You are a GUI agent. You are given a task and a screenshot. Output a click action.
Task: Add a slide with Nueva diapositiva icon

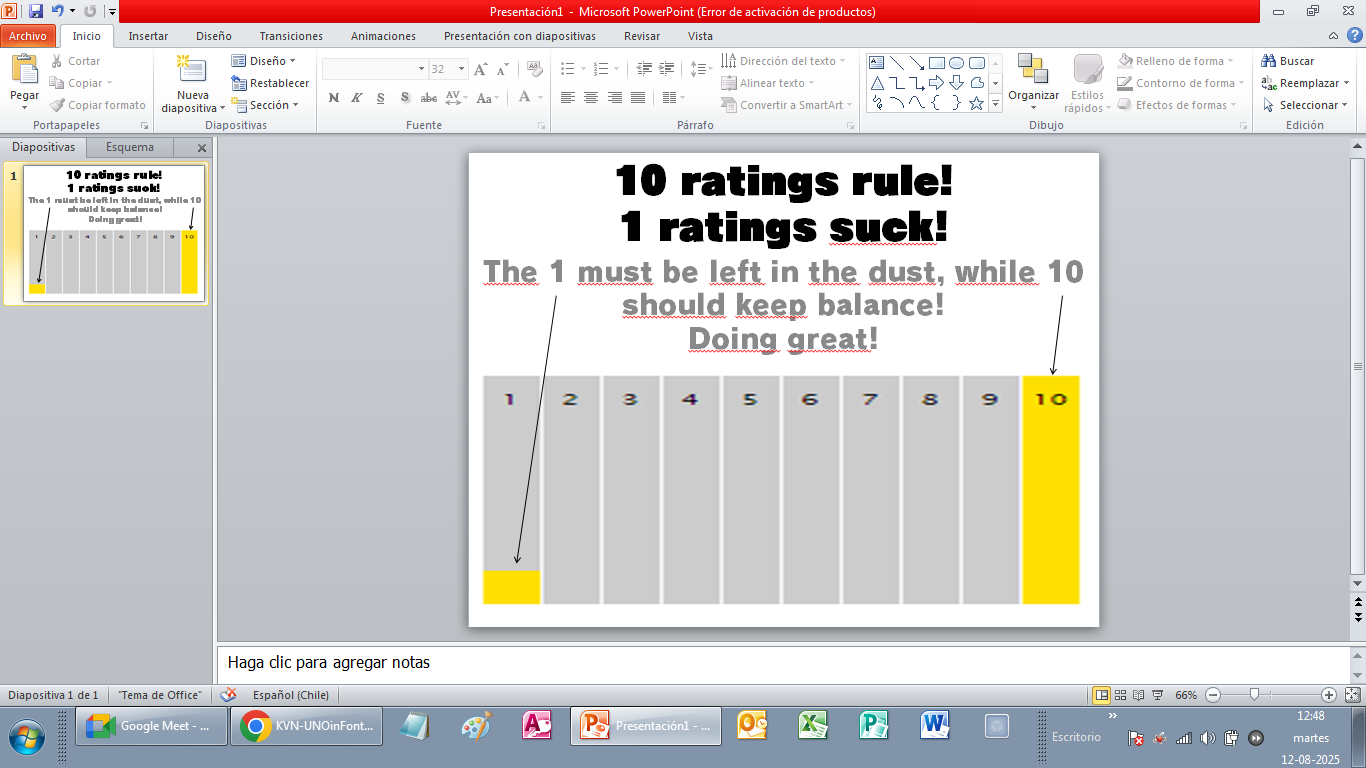[190, 72]
